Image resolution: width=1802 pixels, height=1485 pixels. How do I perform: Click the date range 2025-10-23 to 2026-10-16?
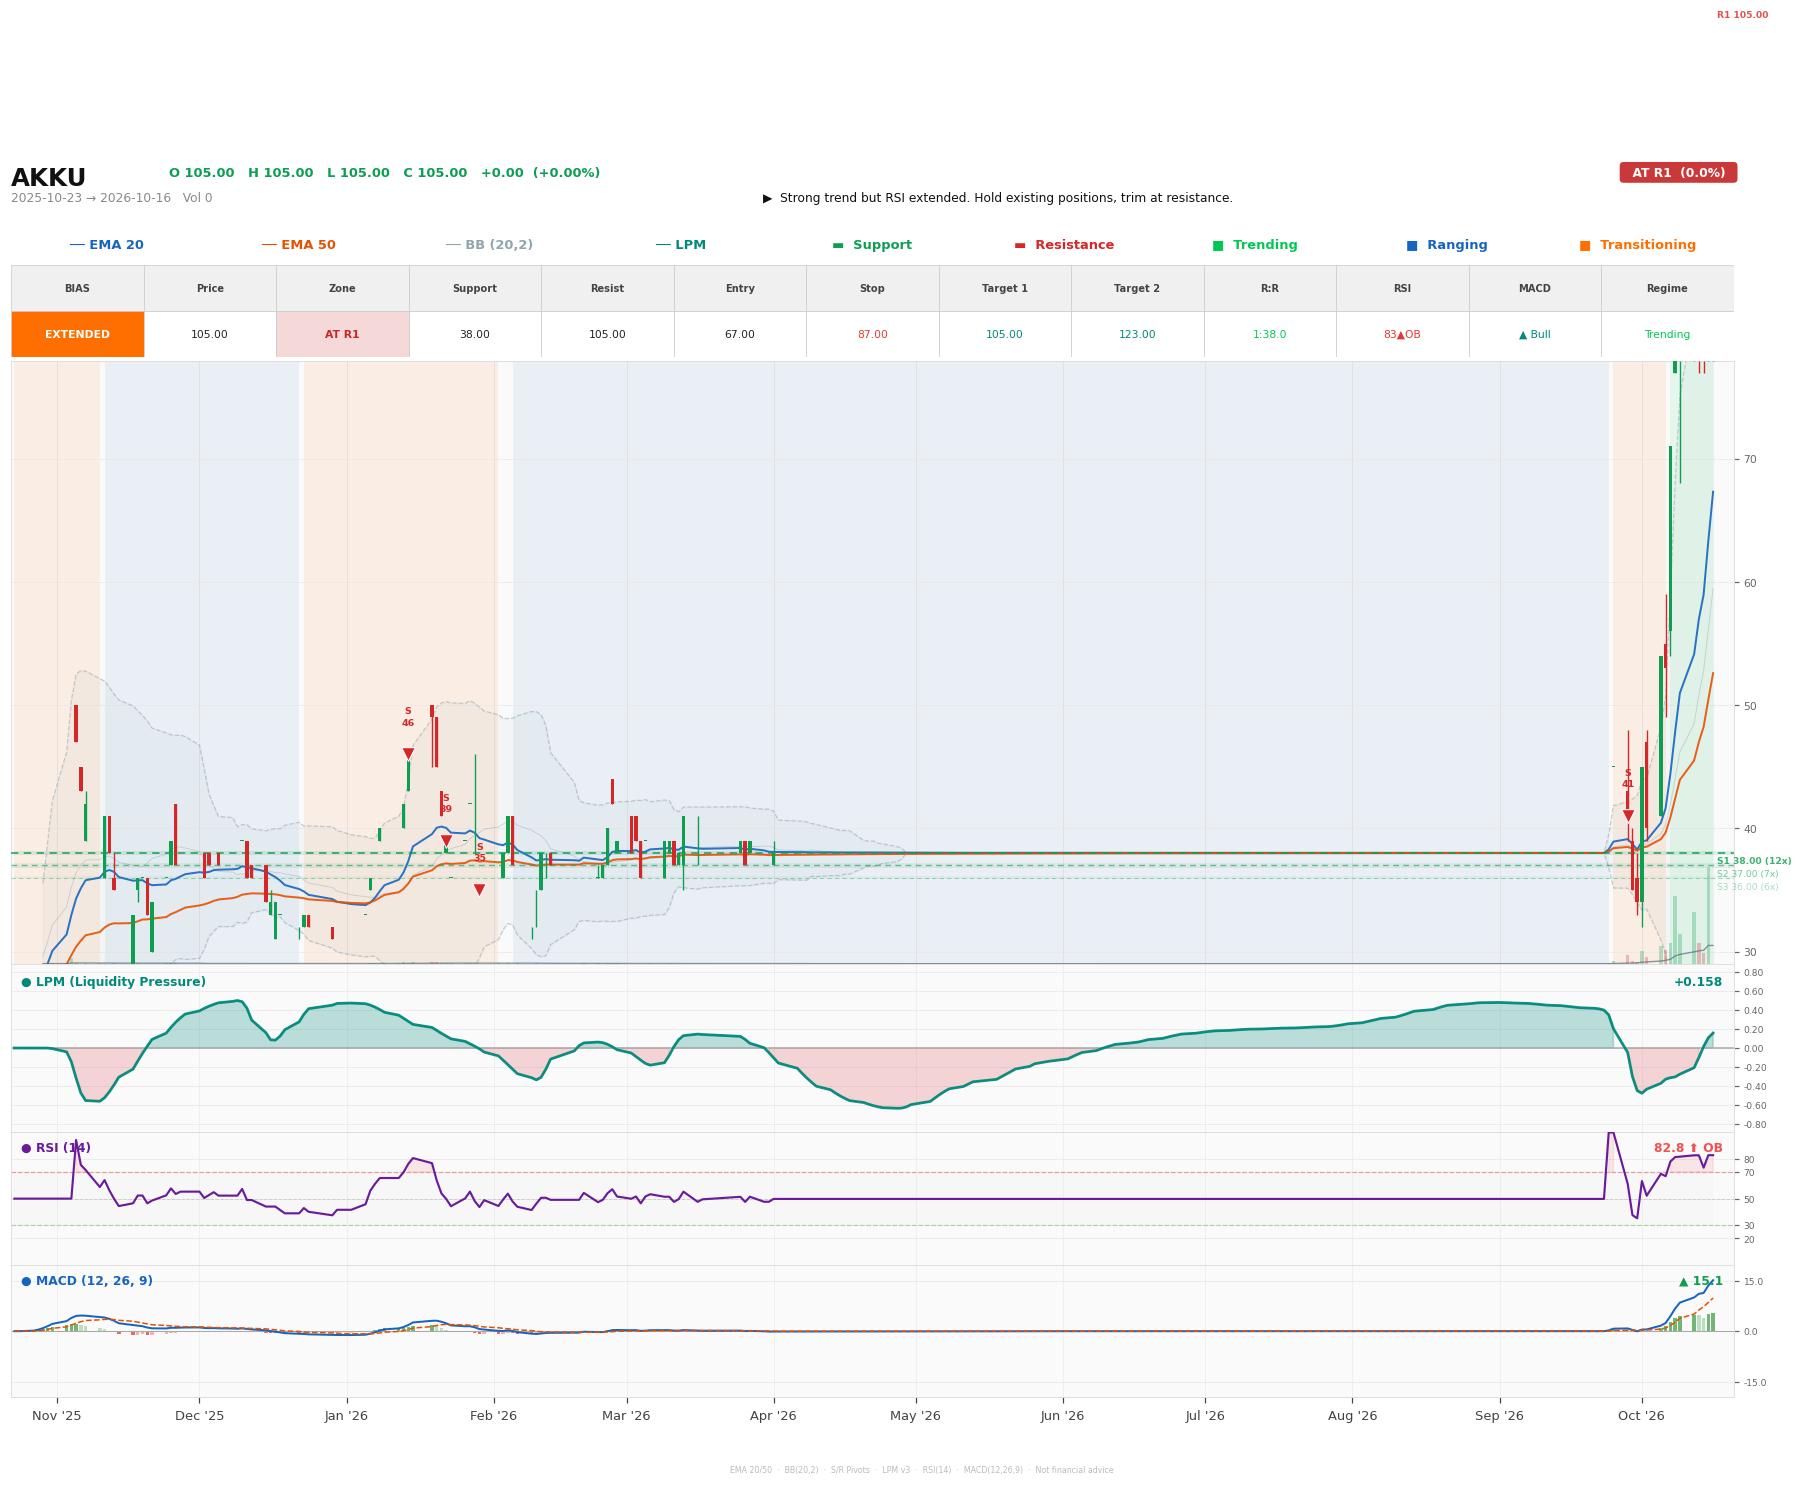pos(92,198)
